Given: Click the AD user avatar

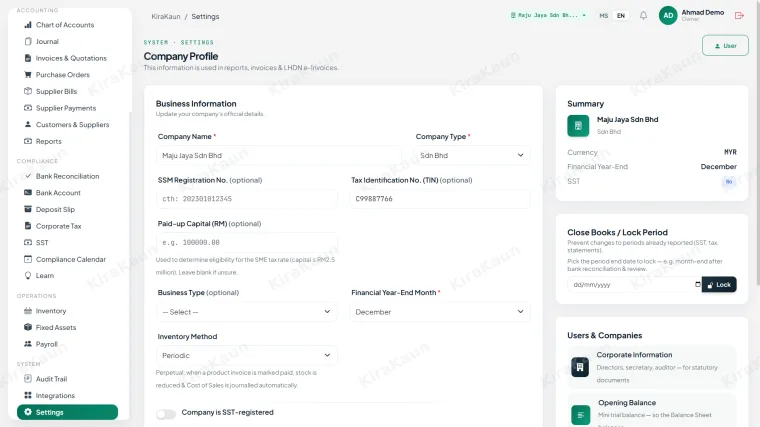Looking at the screenshot, I should [x=668, y=16].
